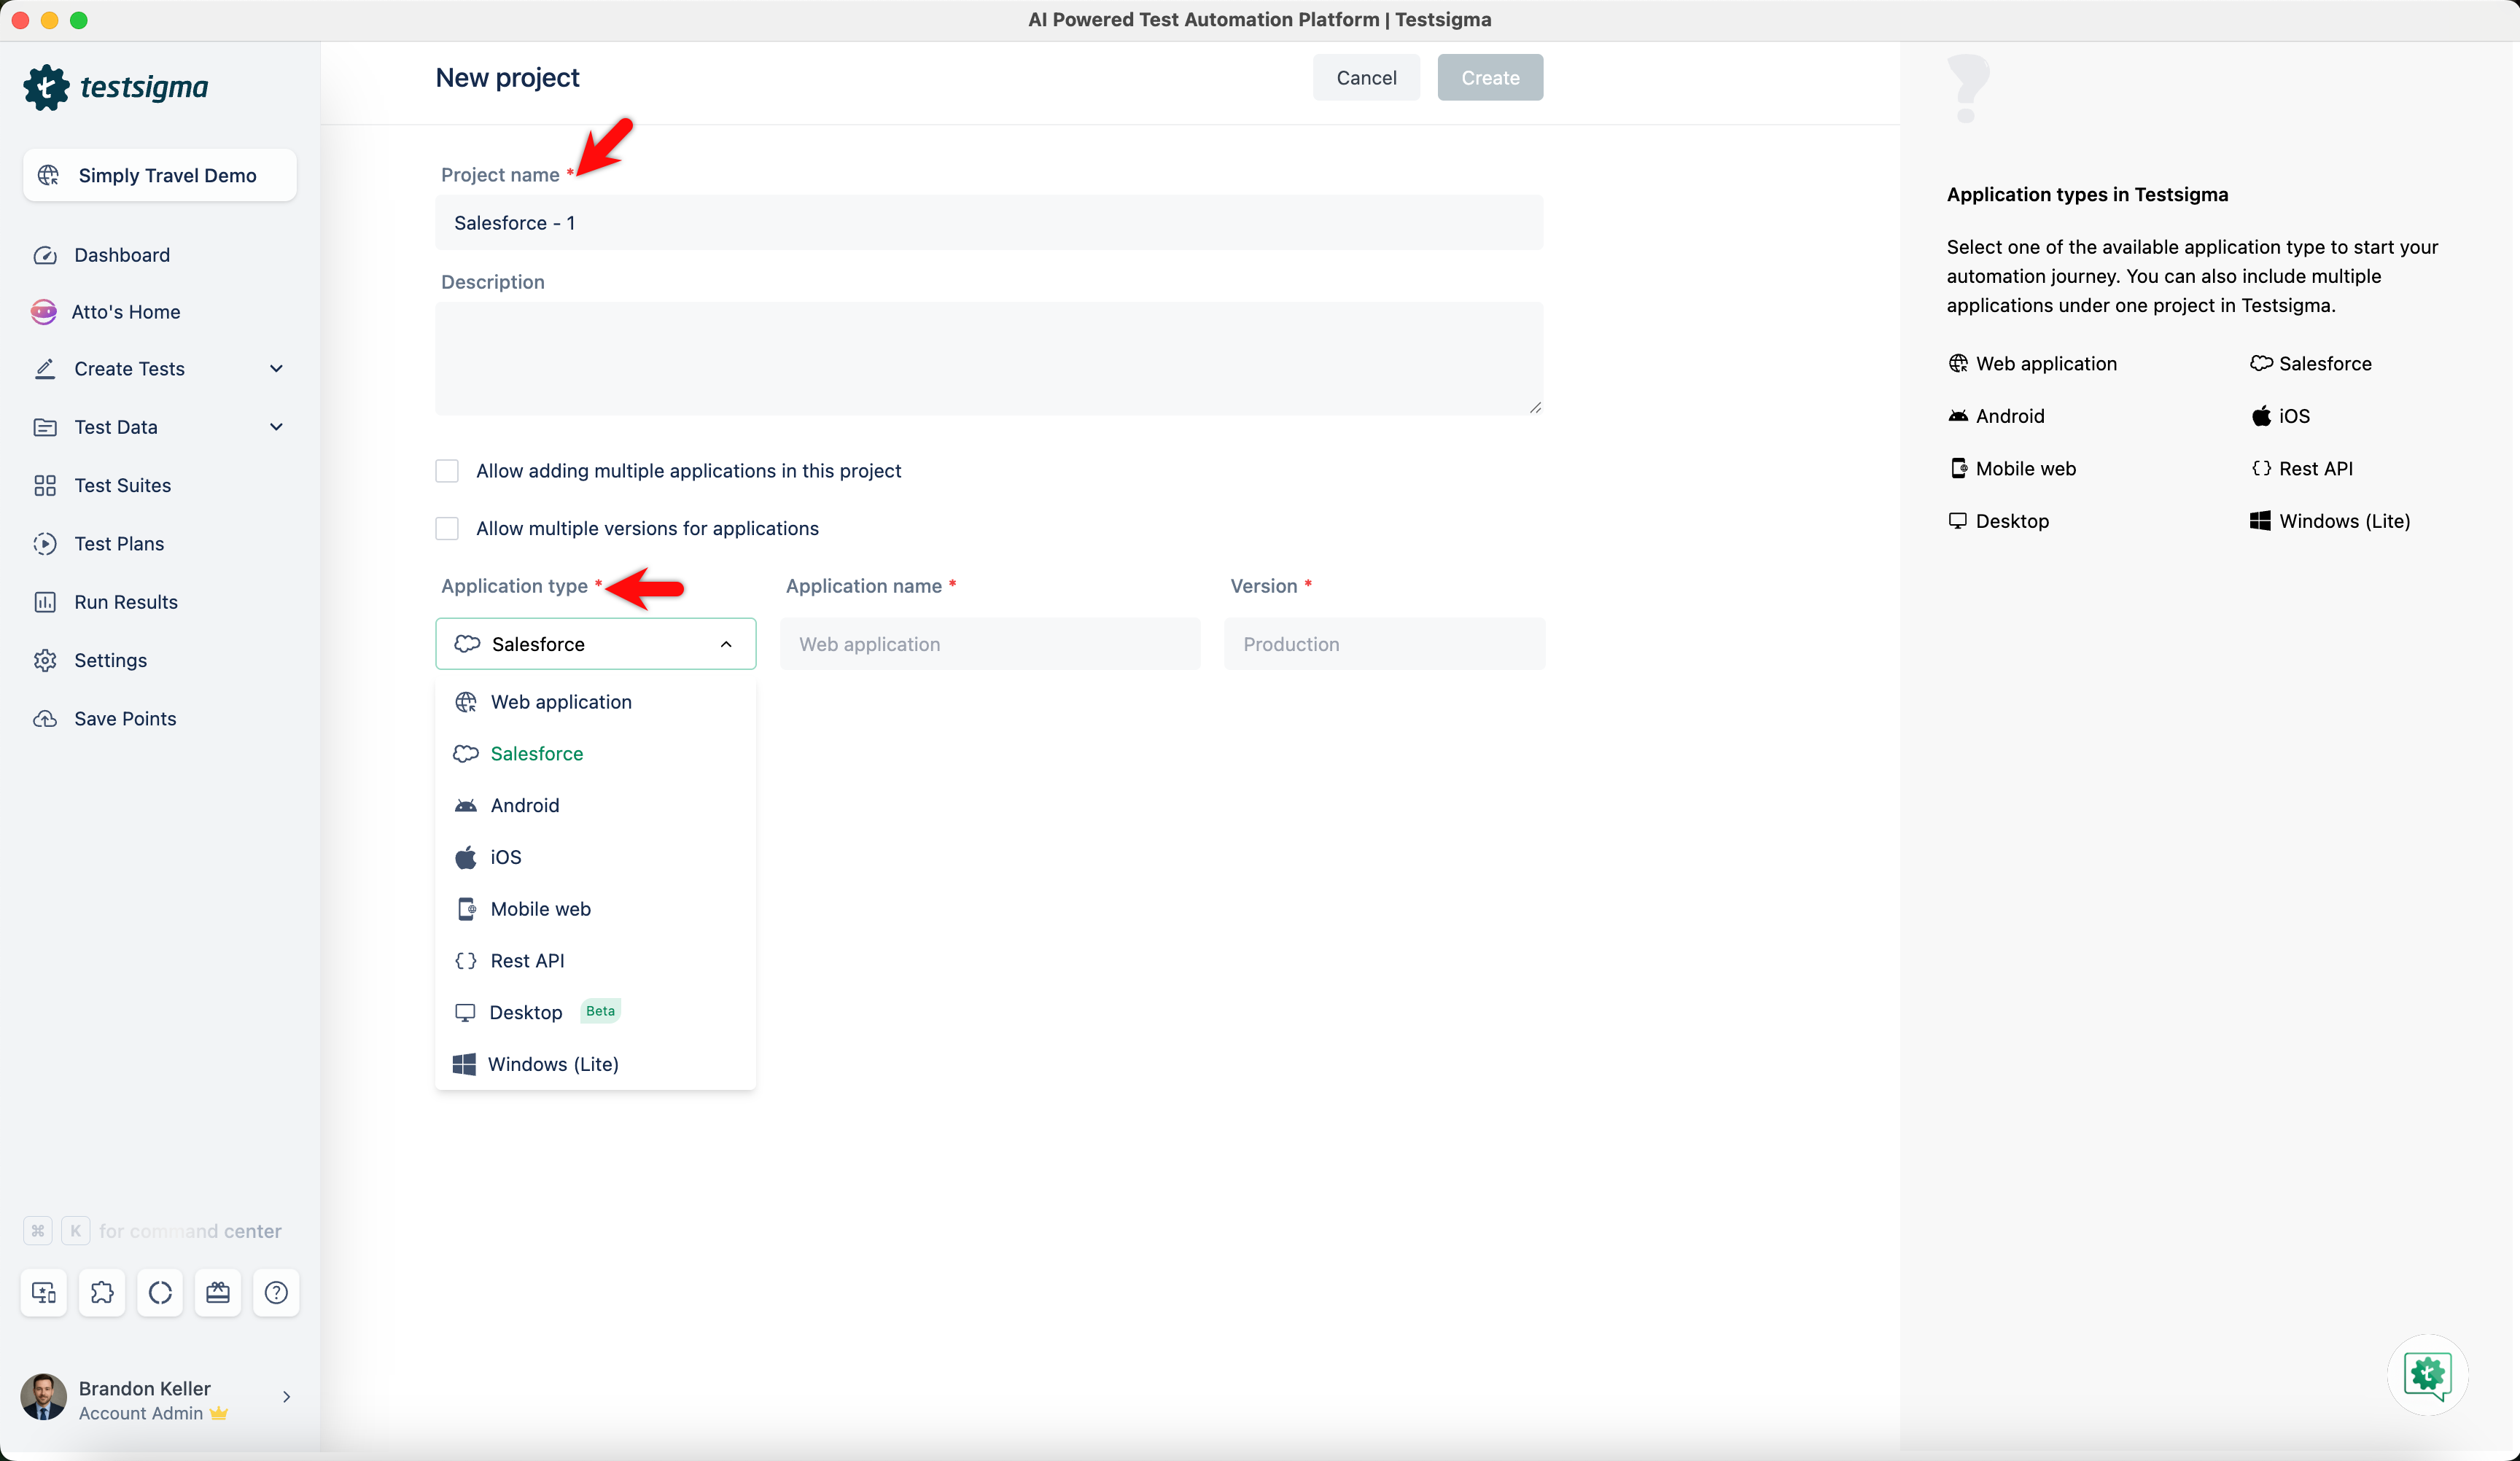Screen dimensions: 2520x1461
Task: Open the gift box icon
Action: click(x=218, y=1292)
